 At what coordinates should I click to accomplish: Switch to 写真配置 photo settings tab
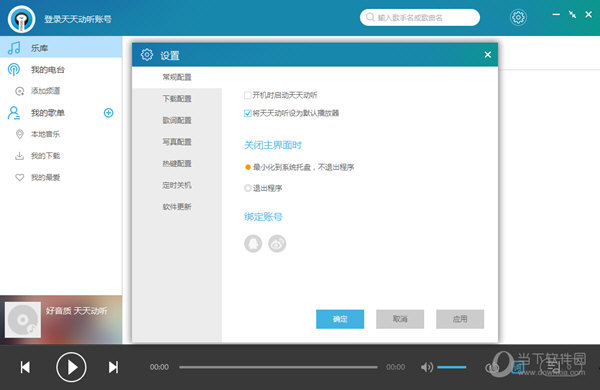click(177, 142)
